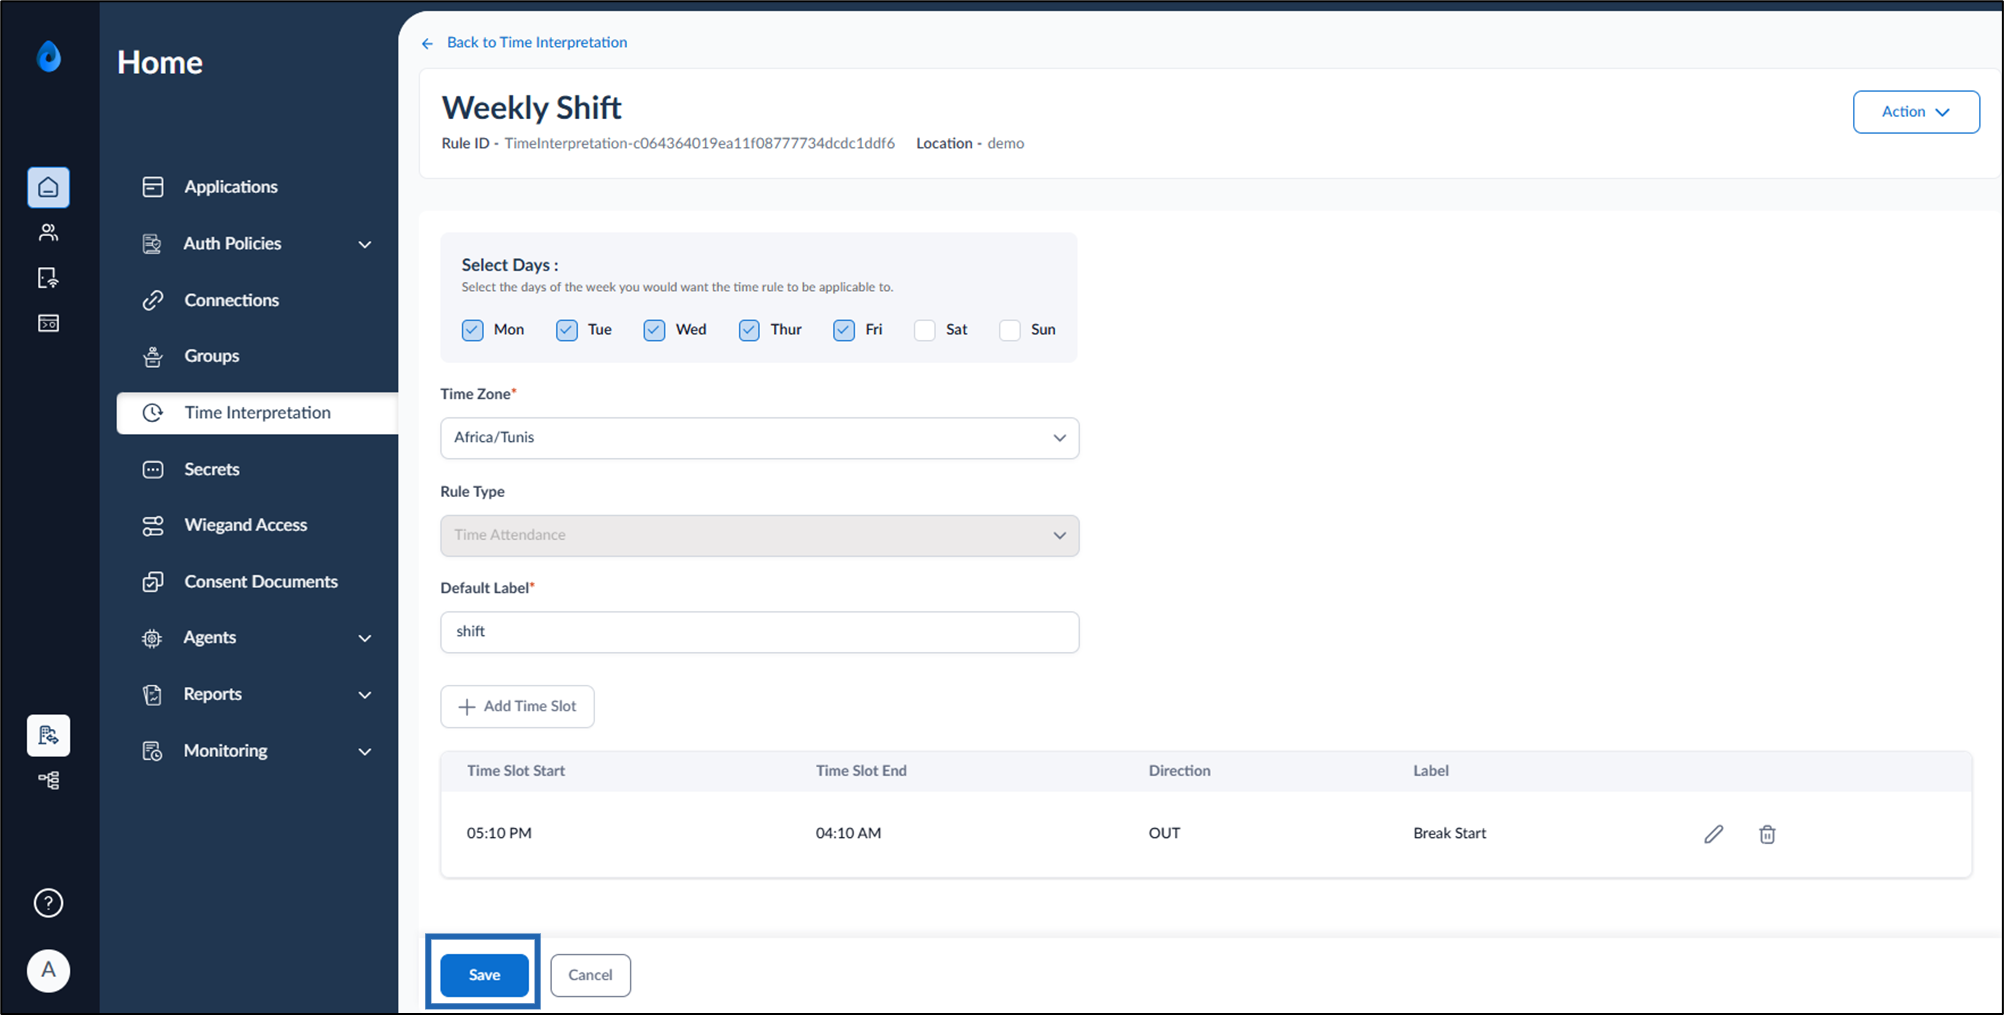
Task: Click the Connections link icon
Action: pyautogui.click(x=153, y=300)
